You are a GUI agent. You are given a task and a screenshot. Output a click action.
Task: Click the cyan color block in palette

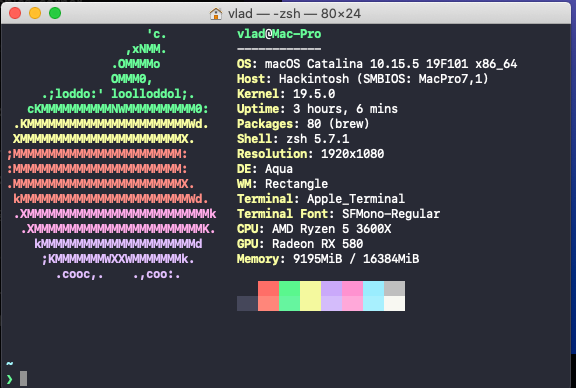pyautogui.click(x=374, y=296)
